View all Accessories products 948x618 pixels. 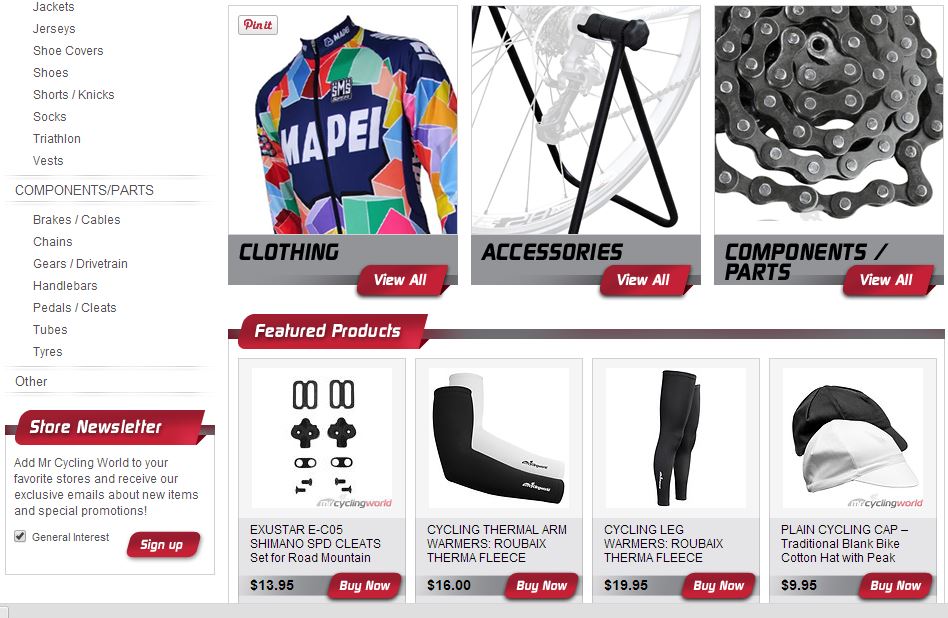(x=643, y=280)
